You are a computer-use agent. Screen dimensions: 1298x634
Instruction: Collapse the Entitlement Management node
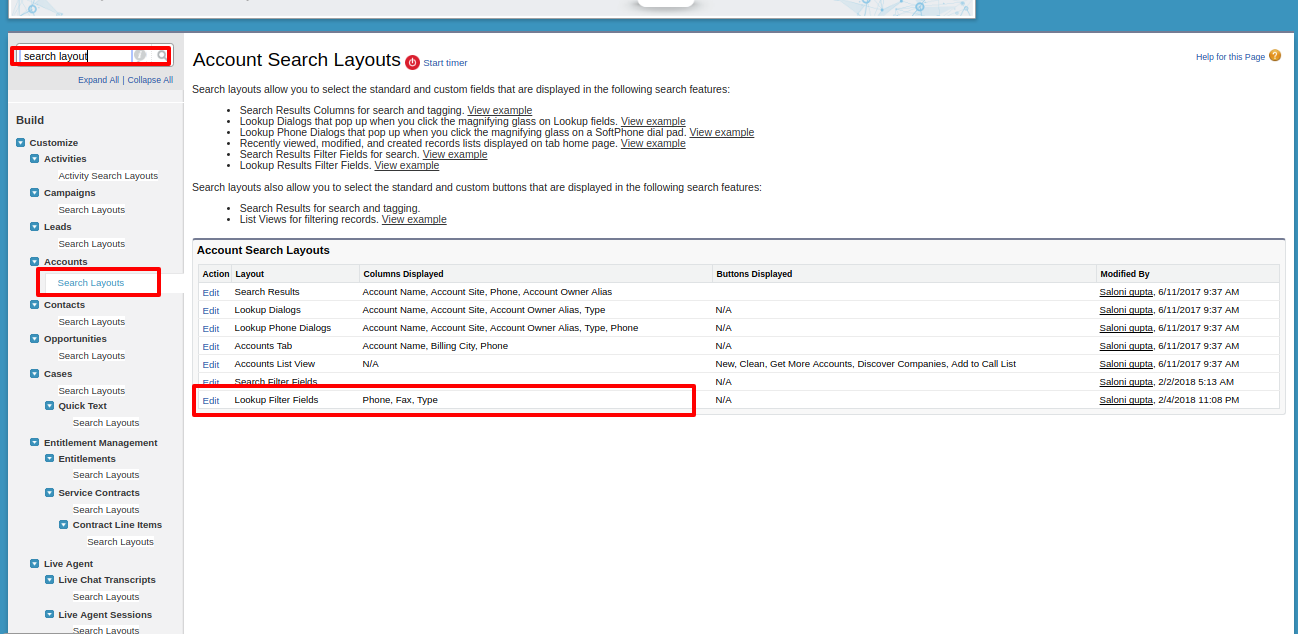[x=35, y=443]
